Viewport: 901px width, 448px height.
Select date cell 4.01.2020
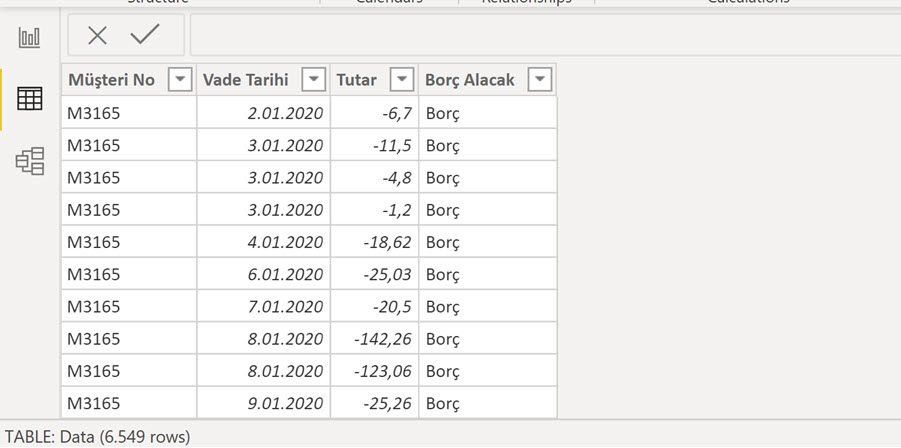[263, 242]
